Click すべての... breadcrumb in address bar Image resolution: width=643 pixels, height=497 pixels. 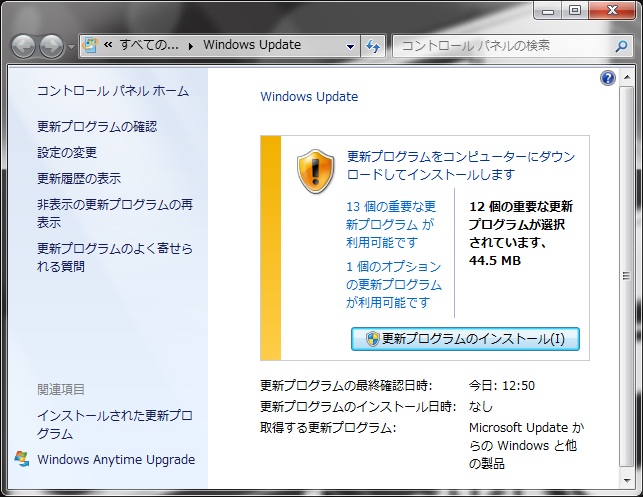(149, 45)
